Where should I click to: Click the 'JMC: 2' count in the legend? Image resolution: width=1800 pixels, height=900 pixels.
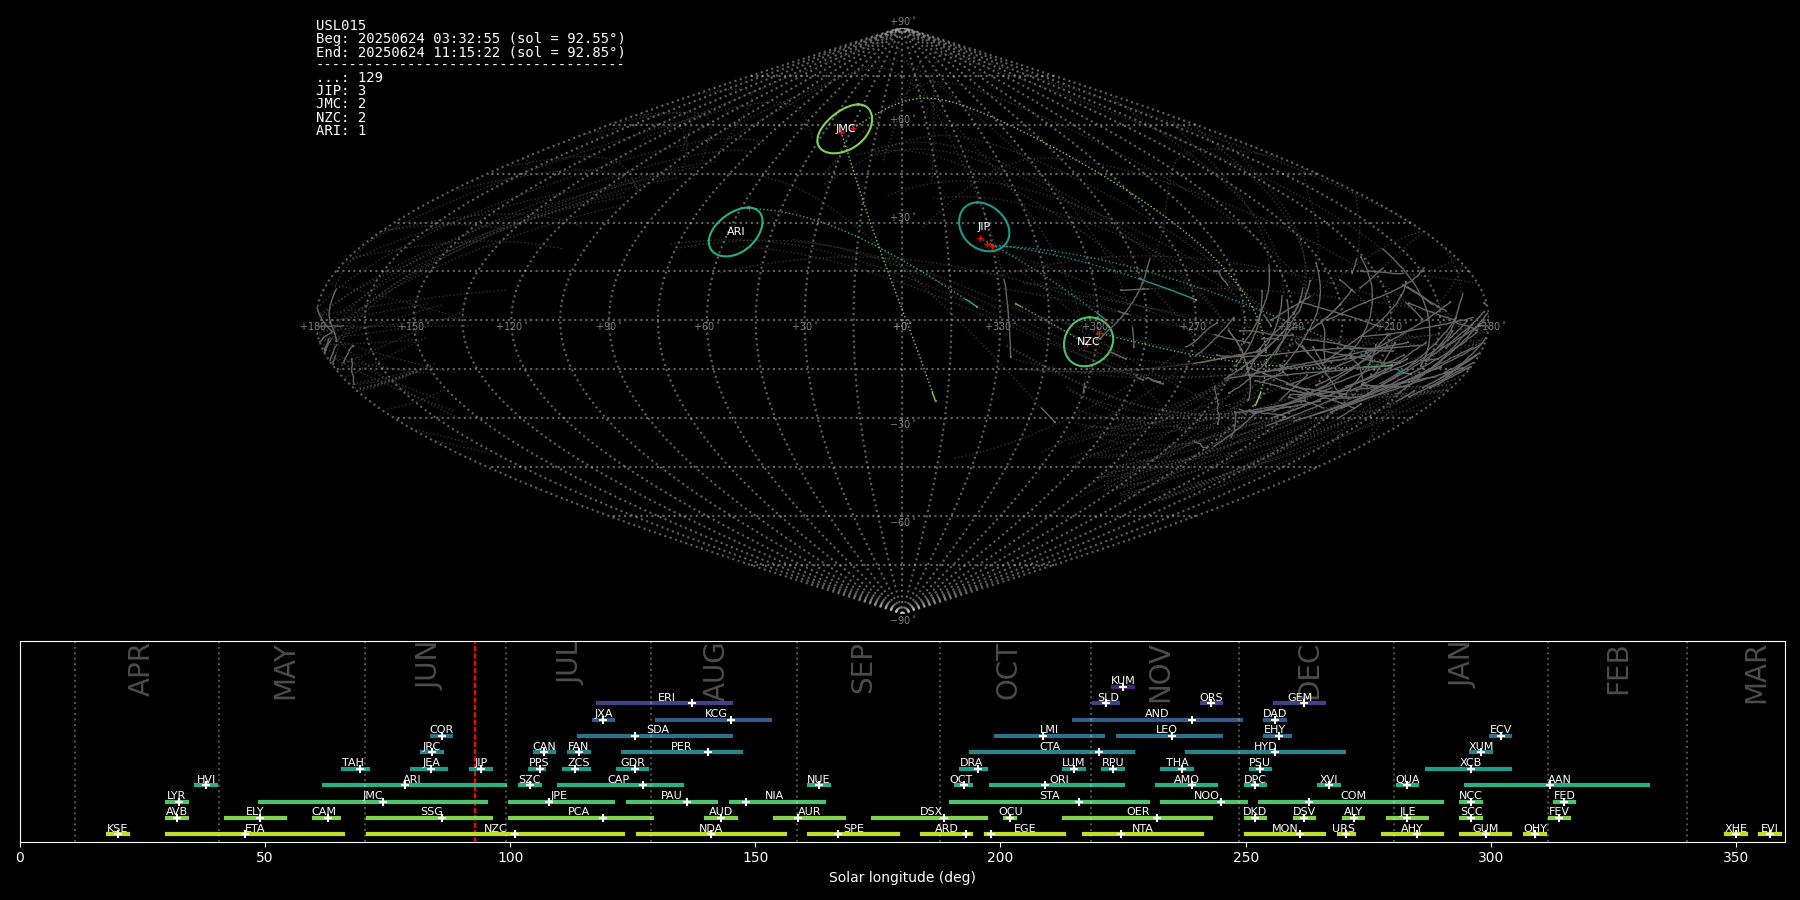point(341,104)
